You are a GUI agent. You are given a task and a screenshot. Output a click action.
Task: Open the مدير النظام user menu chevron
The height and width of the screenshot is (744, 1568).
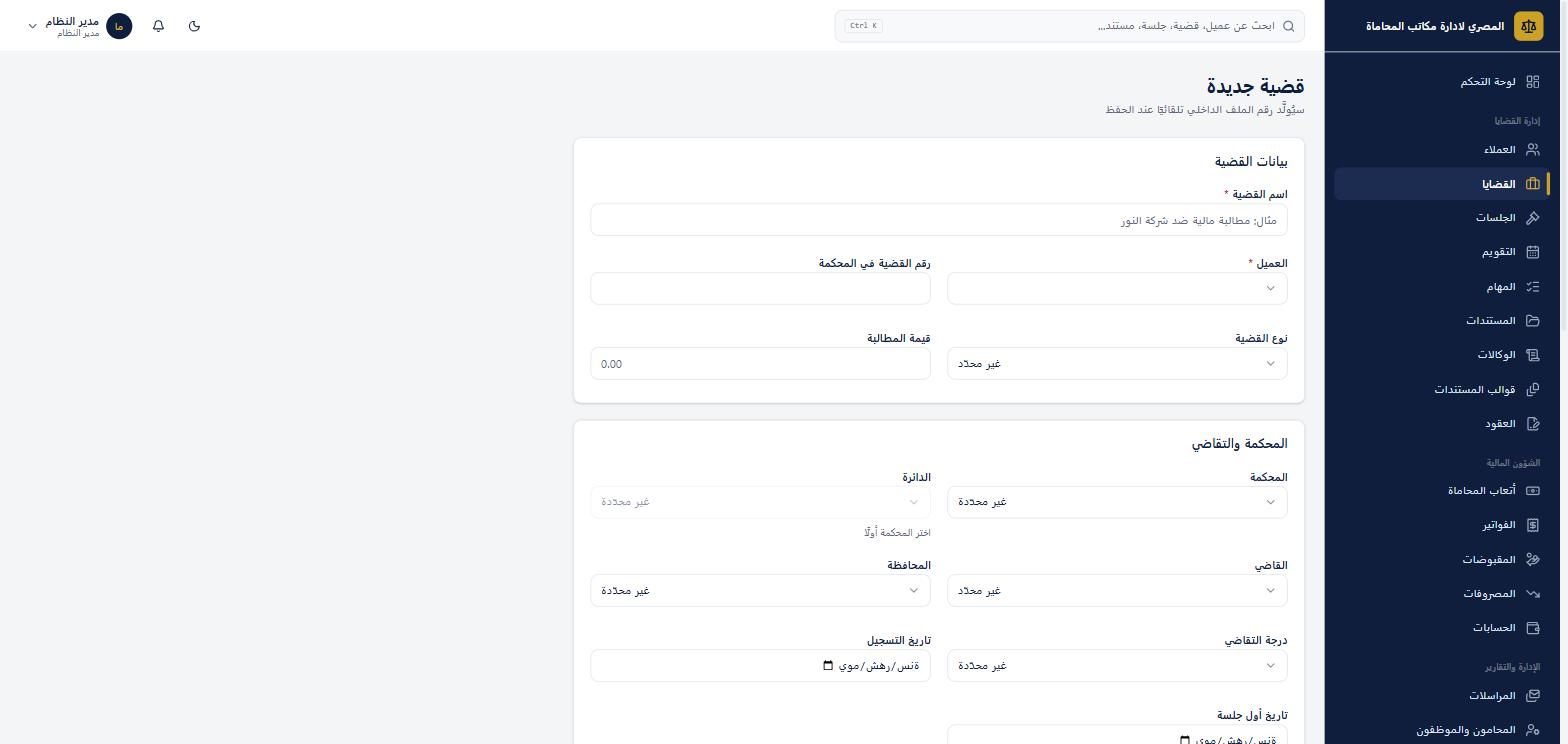(32, 26)
